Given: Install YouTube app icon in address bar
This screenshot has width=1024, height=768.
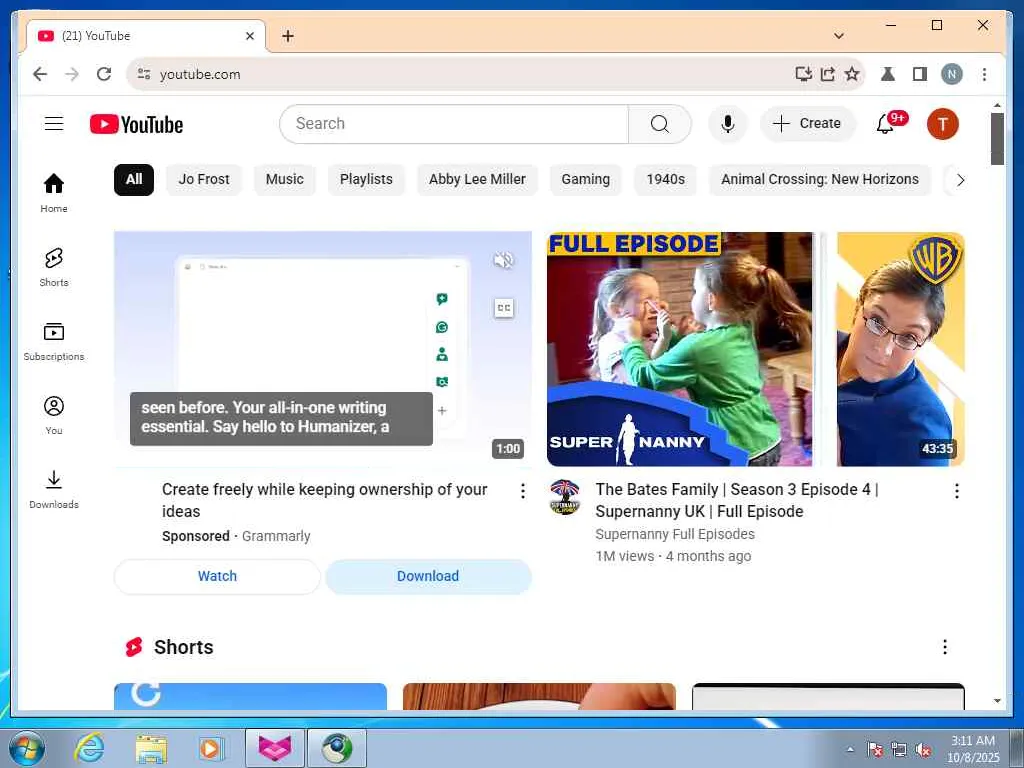Looking at the screenshot, I should (x=803, y=74).
